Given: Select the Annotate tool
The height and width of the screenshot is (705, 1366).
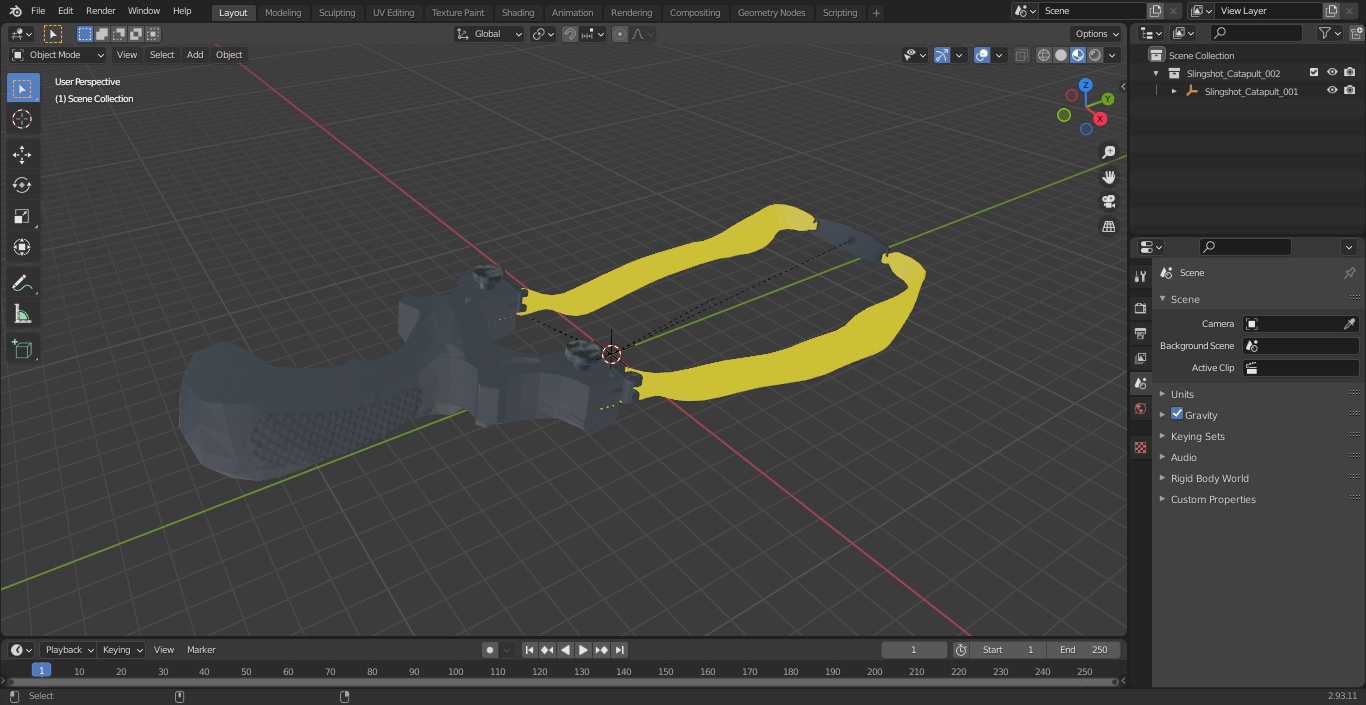Looking at the screenshot, I should (x=22, y=283).
